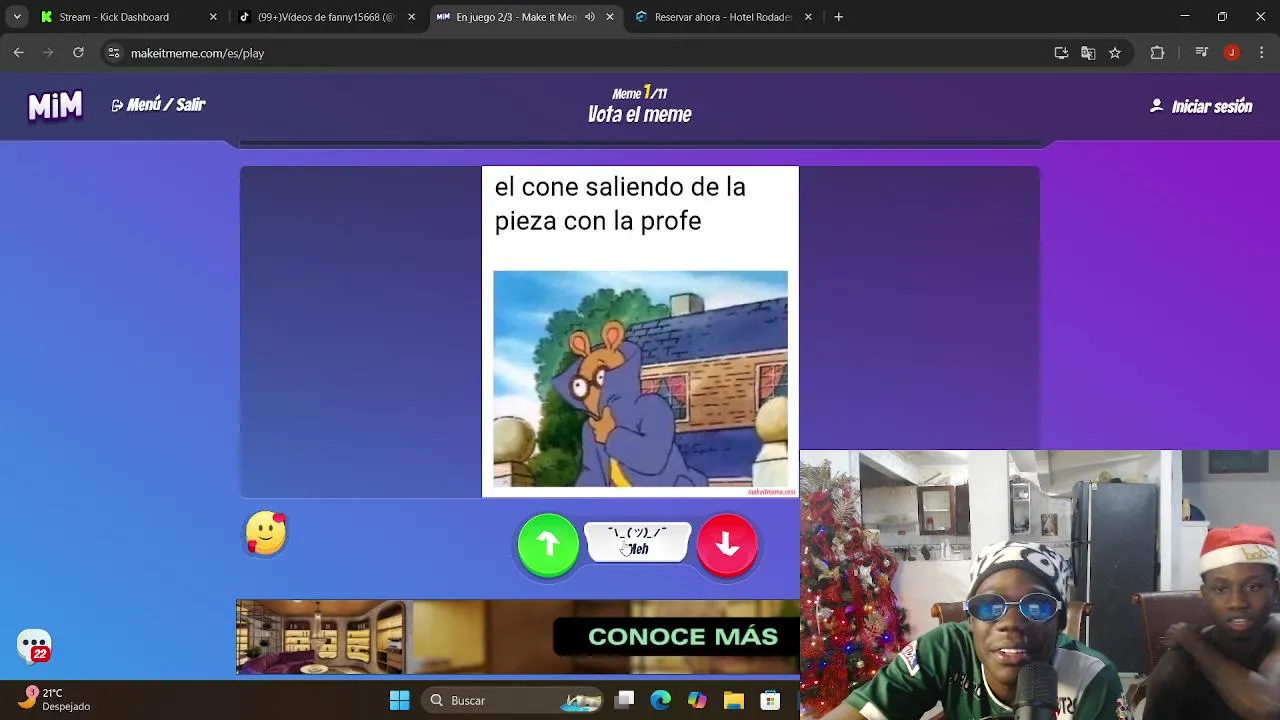Viewport: 1280px width, 720px height.
Task: Bookmark this page with star
Action: point(1115,53)
